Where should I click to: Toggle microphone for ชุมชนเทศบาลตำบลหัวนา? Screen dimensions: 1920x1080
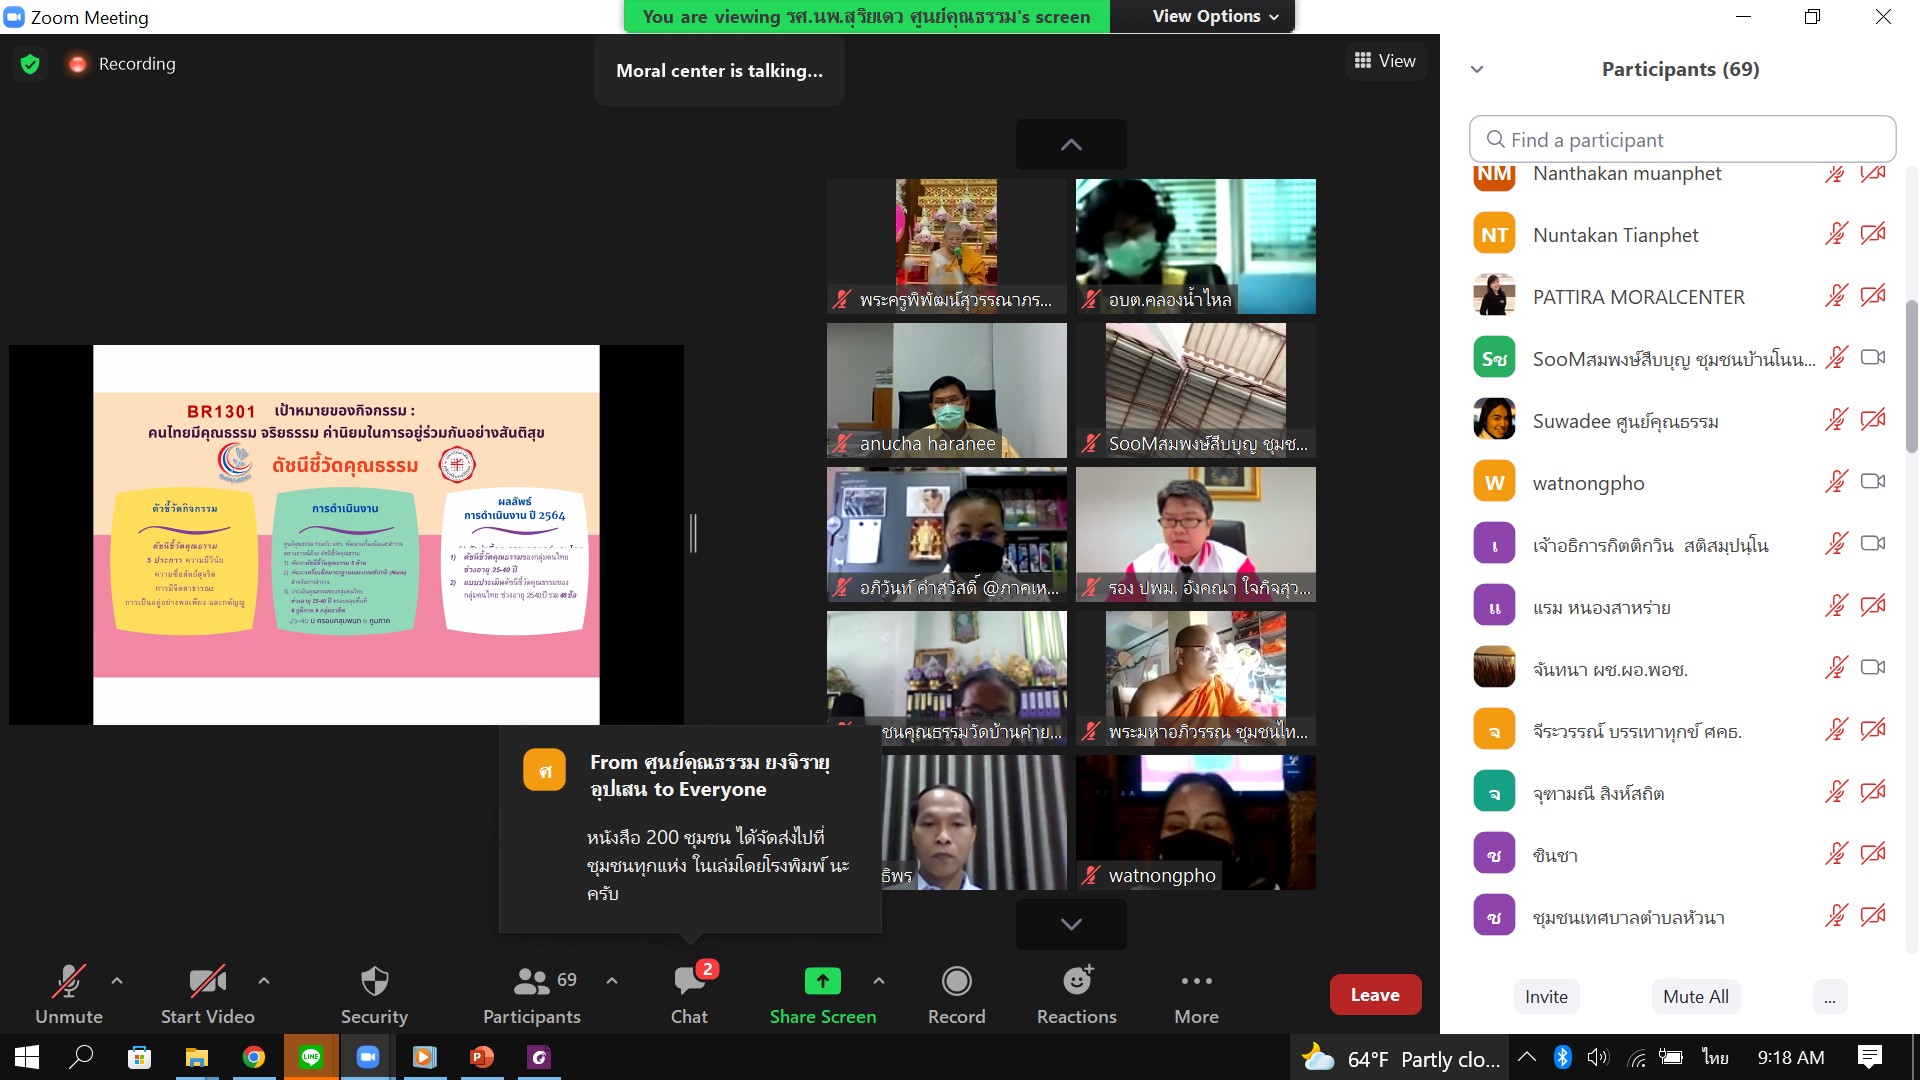pos(1836,916)
